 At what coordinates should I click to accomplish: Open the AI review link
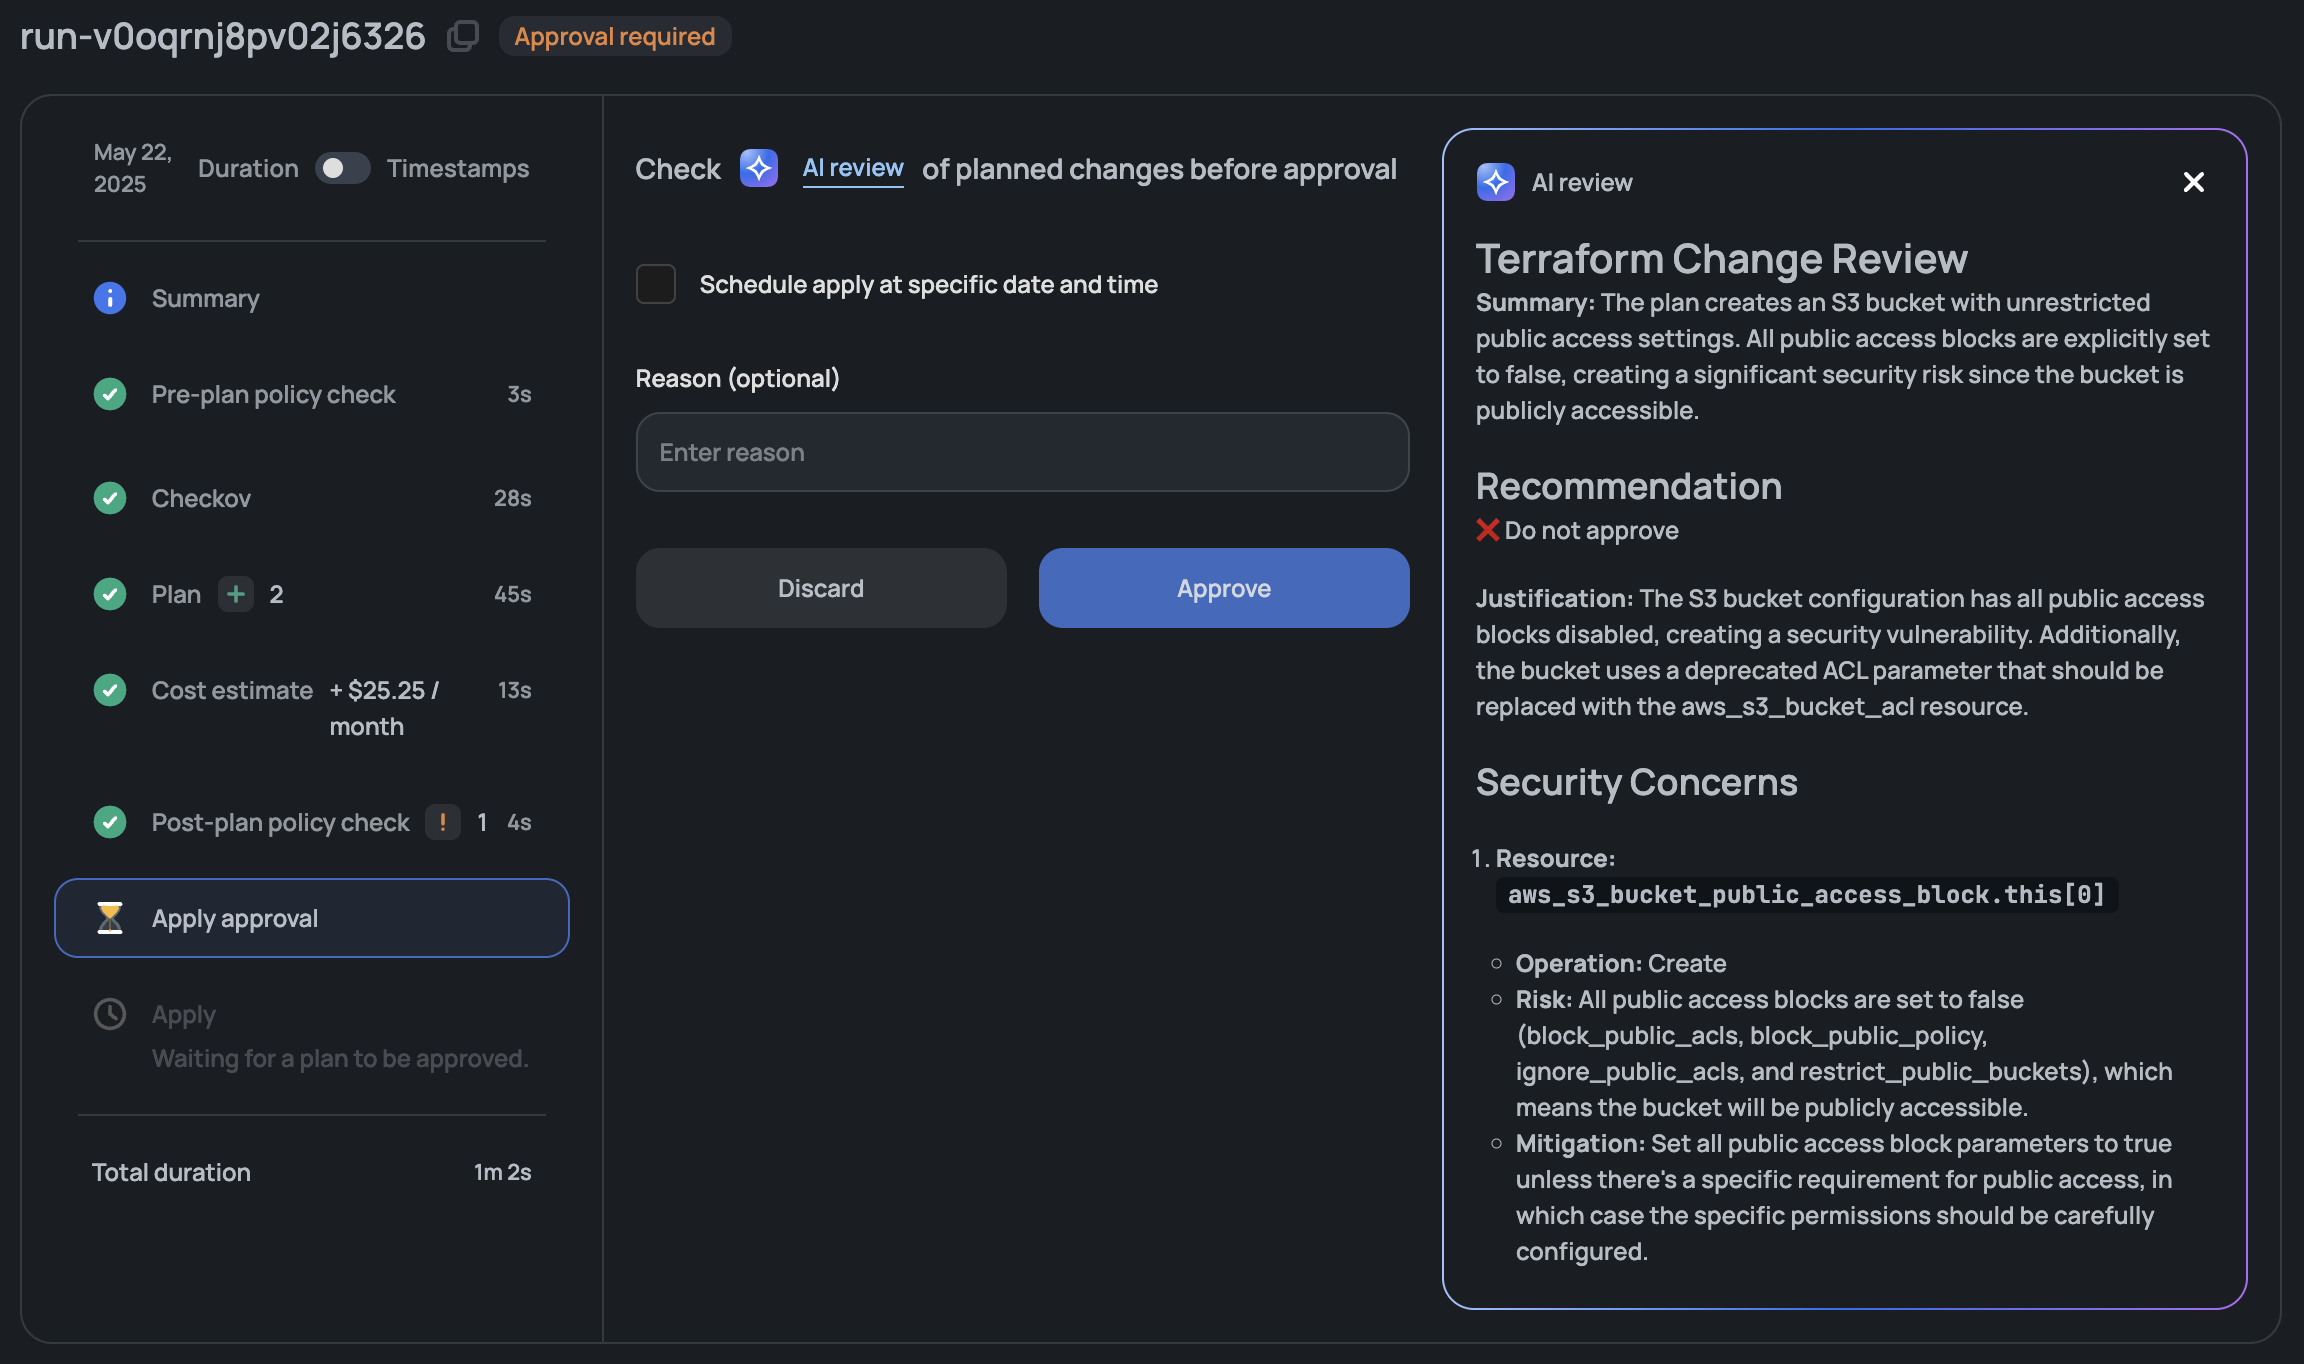click(853, 168)
